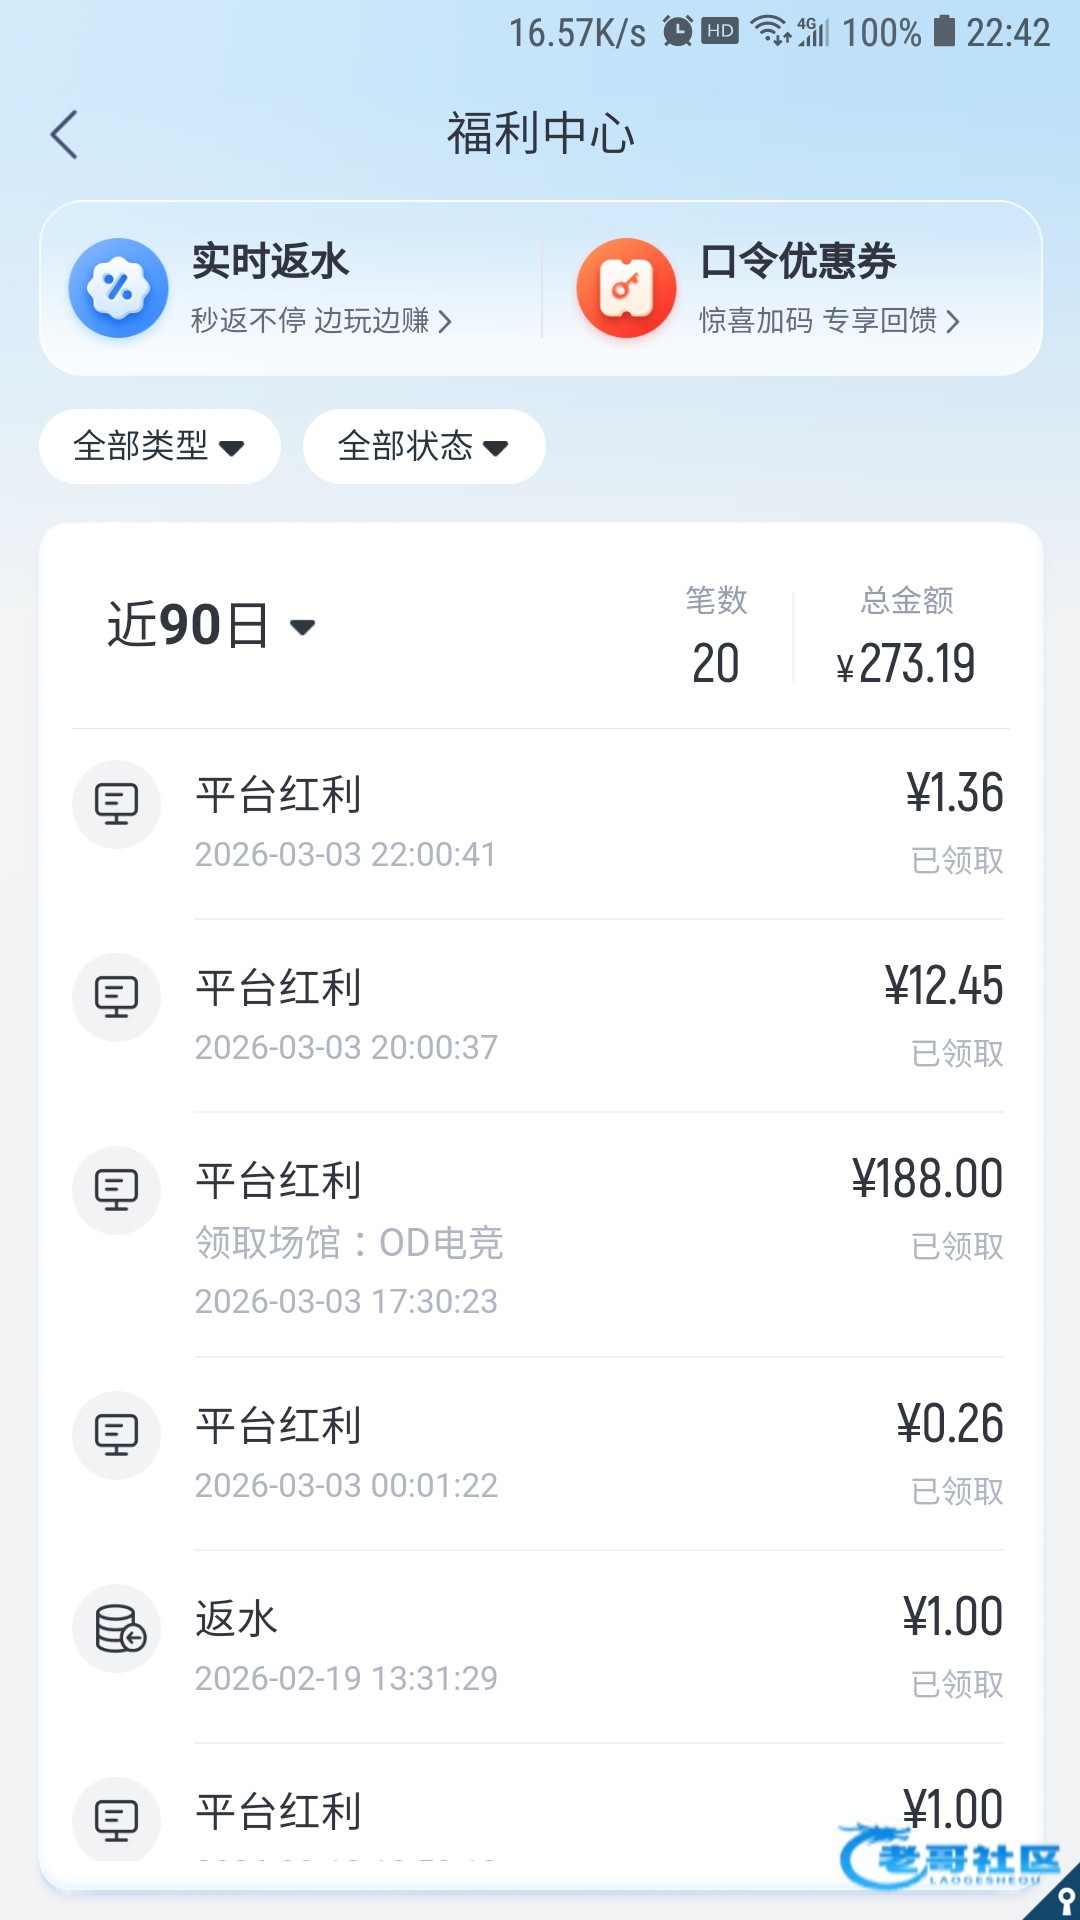Tap the alarm clock icon in status bar
Image resolution: width=1080 pixels, height=1920 pixels.
[x=678, y=32]
